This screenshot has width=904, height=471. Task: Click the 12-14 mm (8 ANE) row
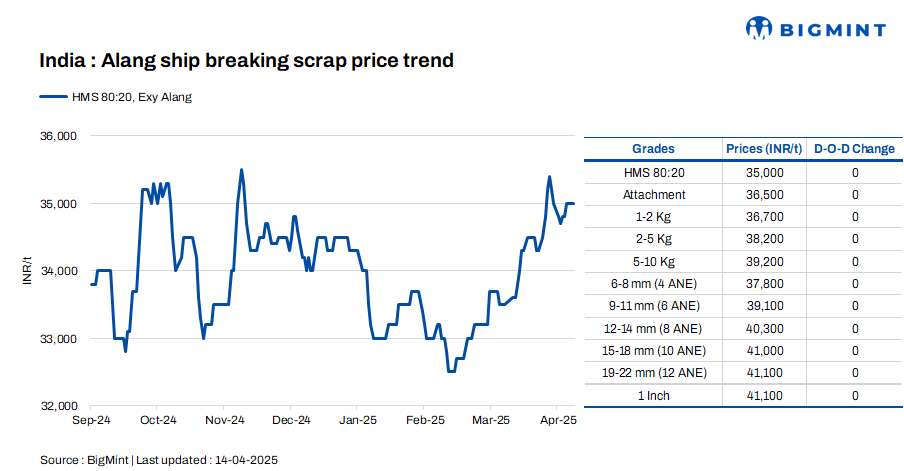click(x=654, y=329)
